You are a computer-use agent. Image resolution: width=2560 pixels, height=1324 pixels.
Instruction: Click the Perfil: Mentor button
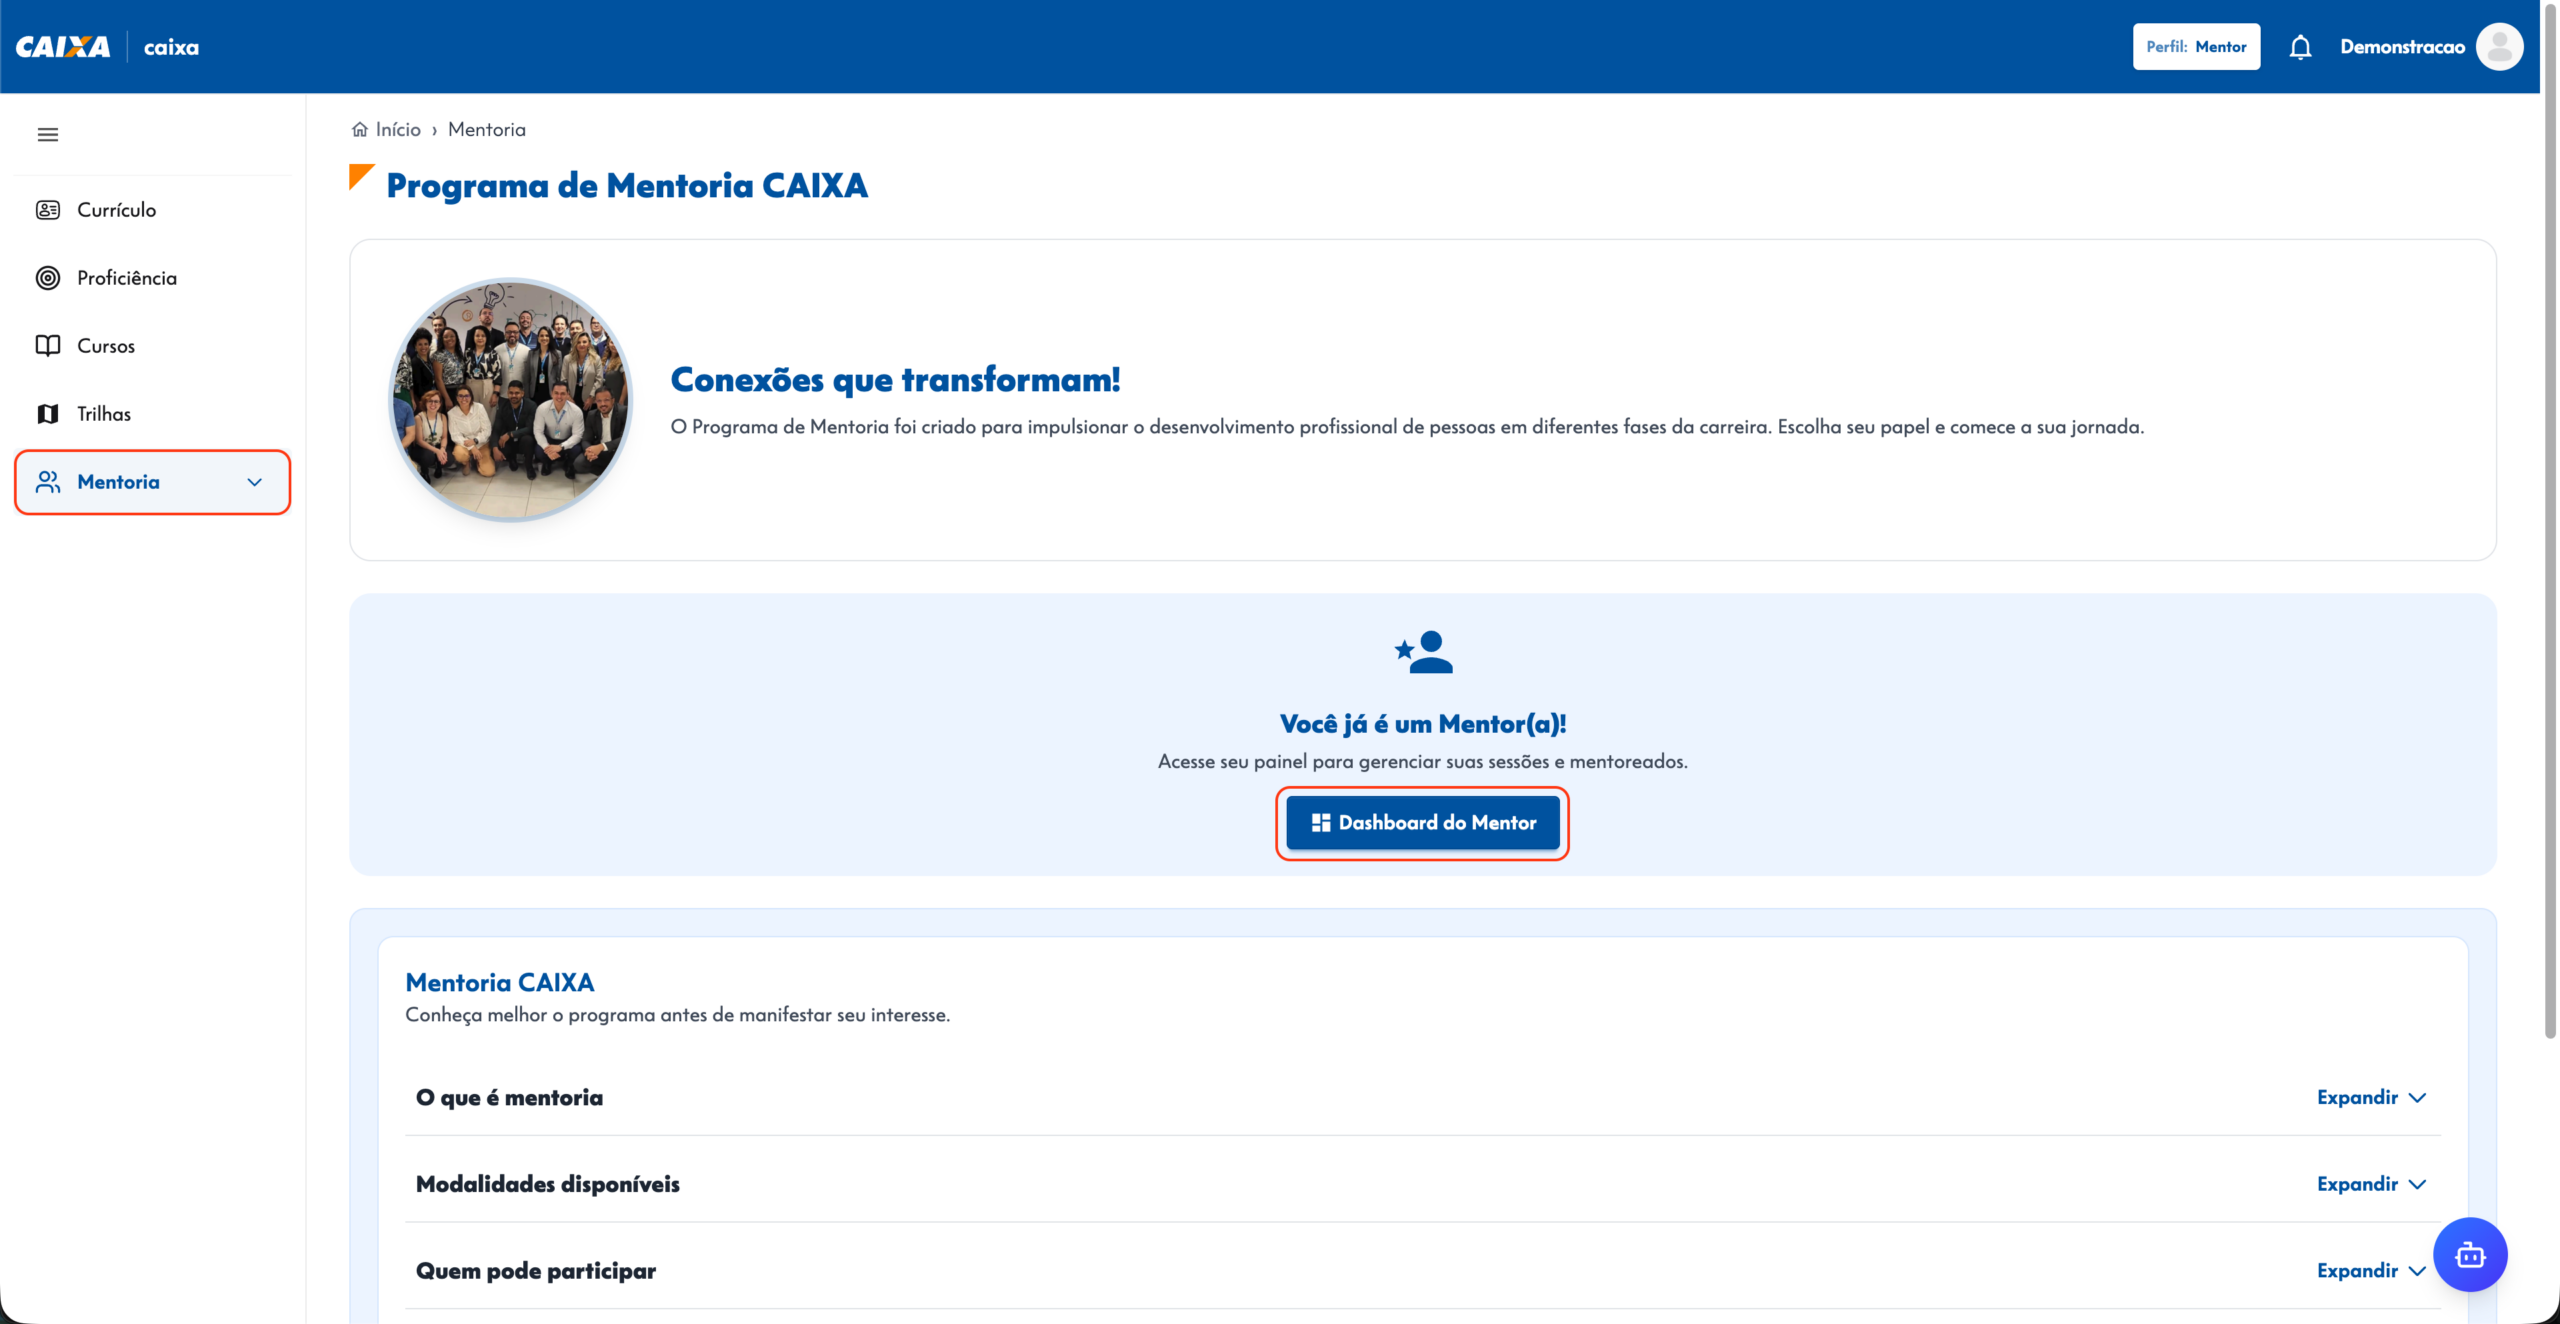(2196, 47)
